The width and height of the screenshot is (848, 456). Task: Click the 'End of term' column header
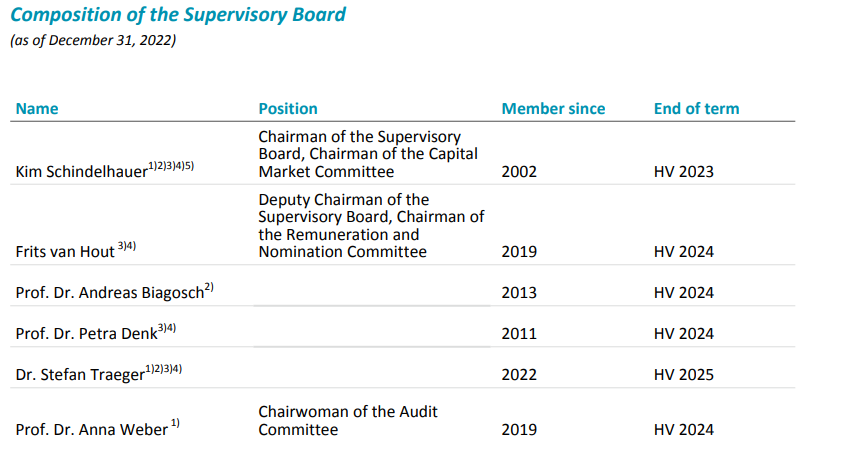point(697,108)
